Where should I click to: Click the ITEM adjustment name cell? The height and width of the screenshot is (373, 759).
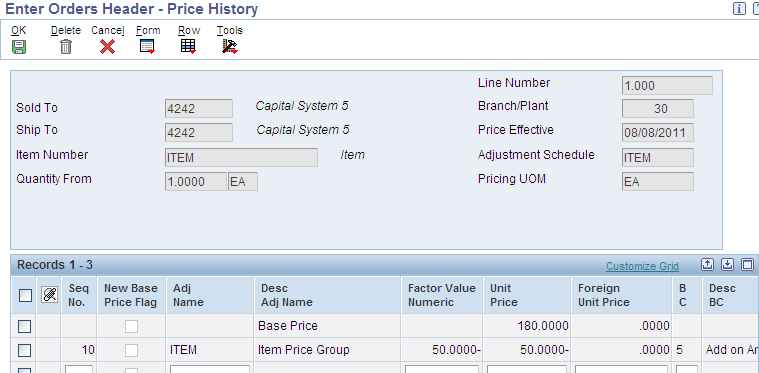coord(210,350)
